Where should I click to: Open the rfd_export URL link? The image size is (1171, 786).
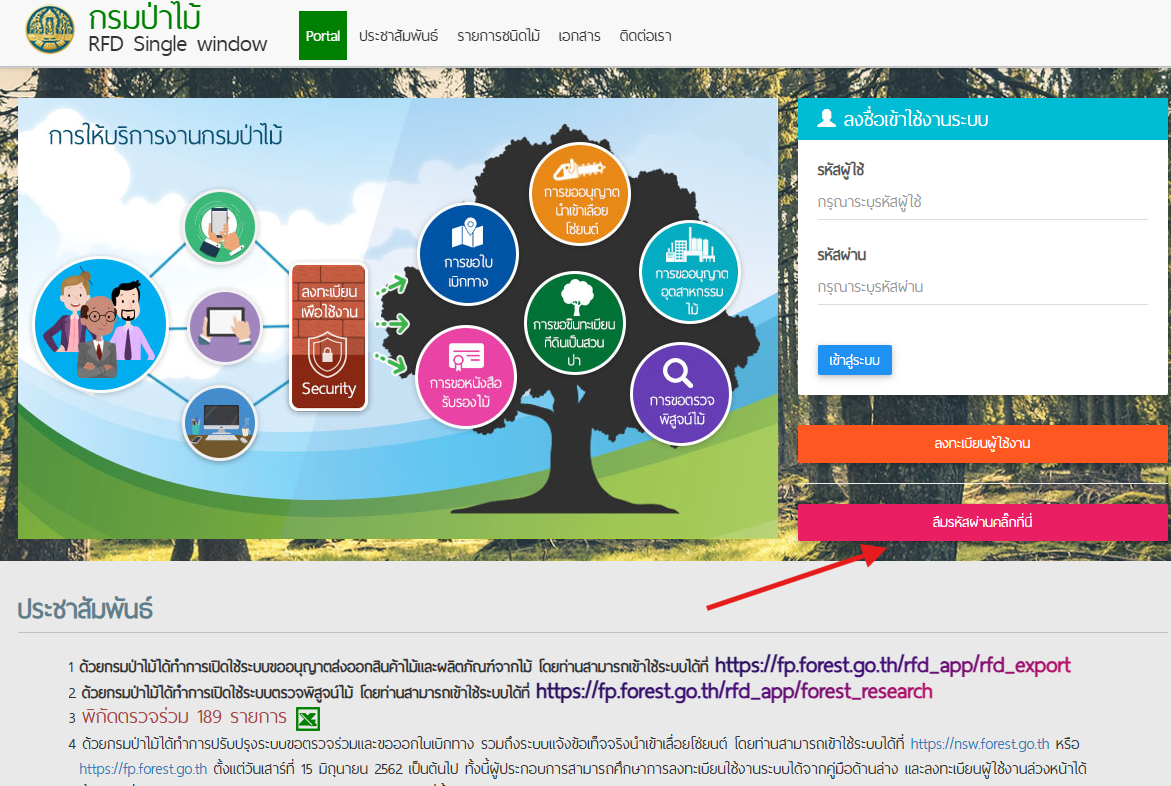892,666
